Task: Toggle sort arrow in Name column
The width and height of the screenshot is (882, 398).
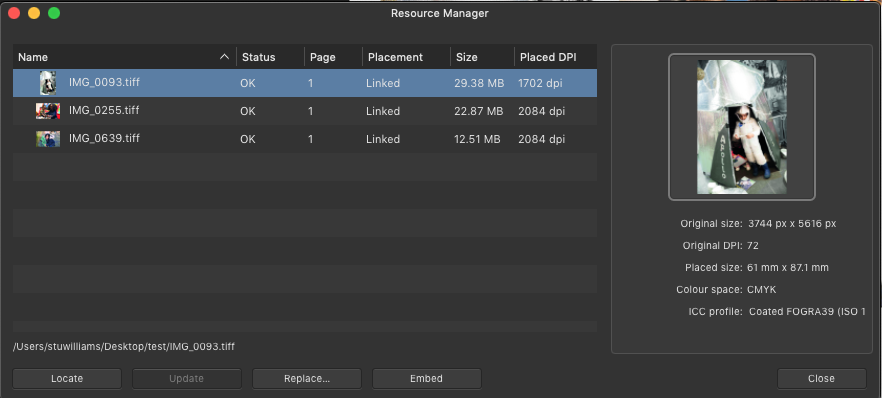Action: point(224,57)
